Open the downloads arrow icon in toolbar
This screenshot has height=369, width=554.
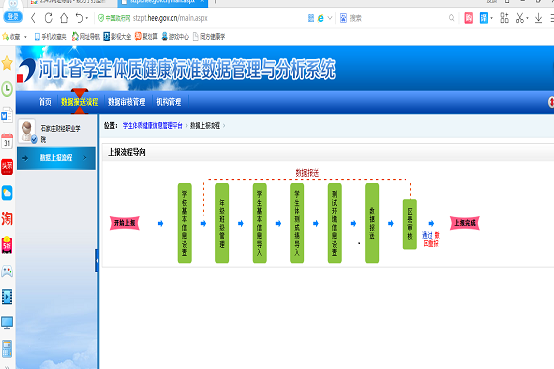(538, 18)
